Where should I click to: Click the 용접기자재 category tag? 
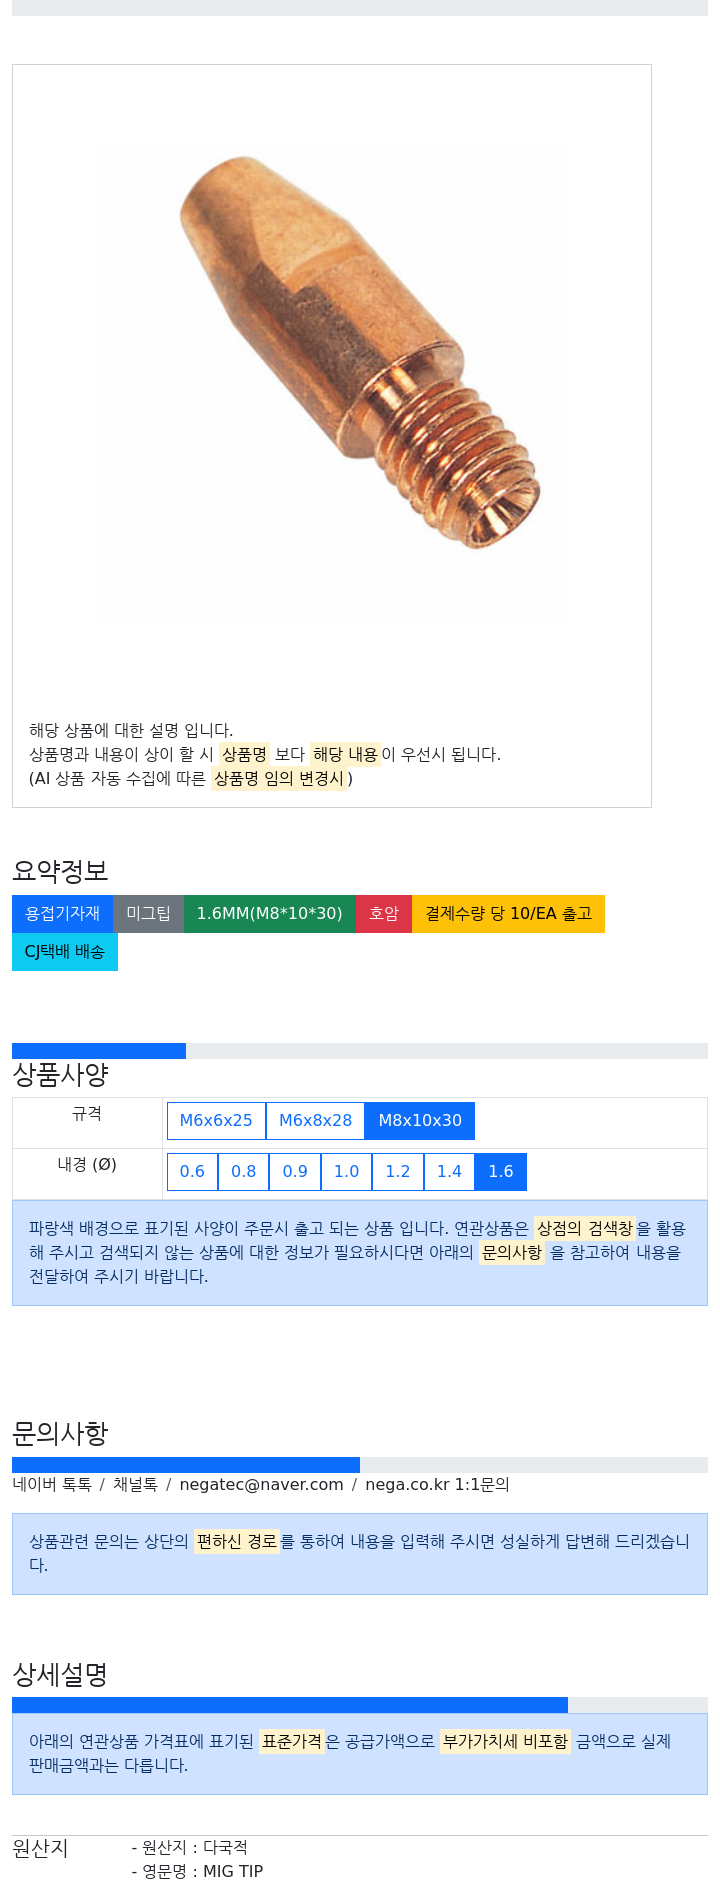click(62, 914)
